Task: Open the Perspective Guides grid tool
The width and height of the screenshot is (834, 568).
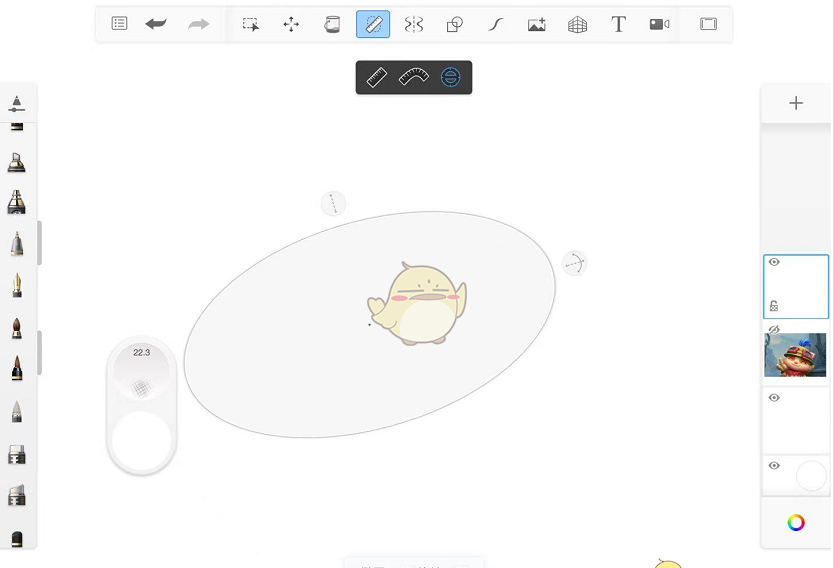Action: click(578, 24)
